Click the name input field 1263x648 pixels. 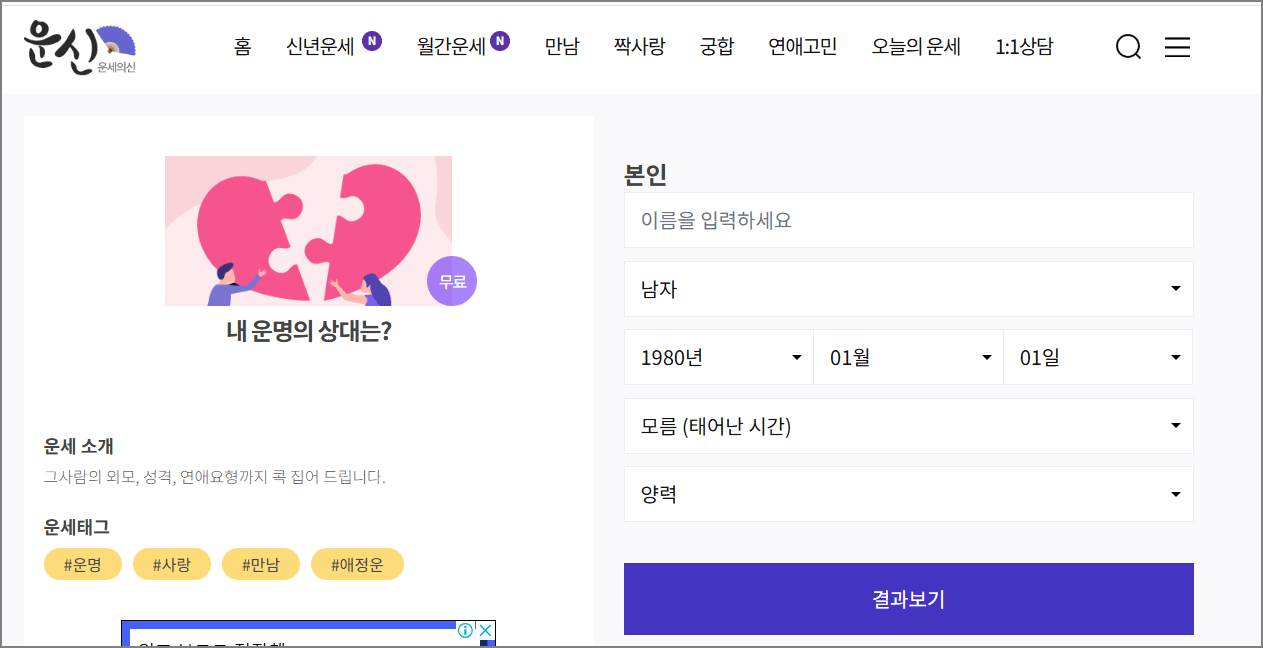click(908, 219)
